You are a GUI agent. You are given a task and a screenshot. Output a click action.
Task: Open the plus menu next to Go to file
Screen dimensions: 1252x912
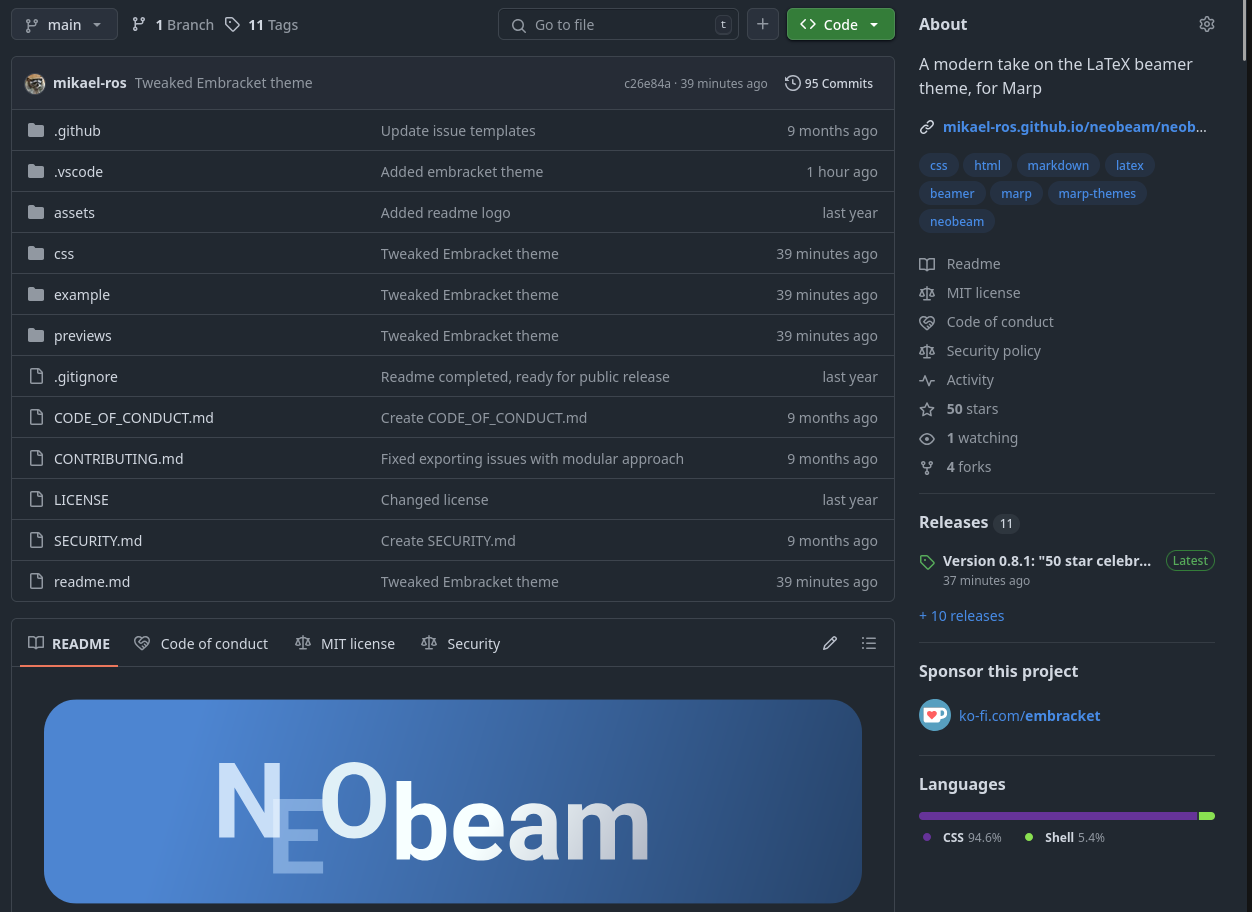tap(763, 24)
